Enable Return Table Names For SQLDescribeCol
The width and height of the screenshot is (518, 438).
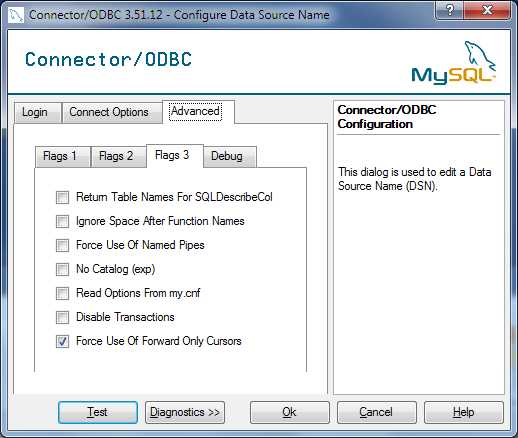(62, 197)
